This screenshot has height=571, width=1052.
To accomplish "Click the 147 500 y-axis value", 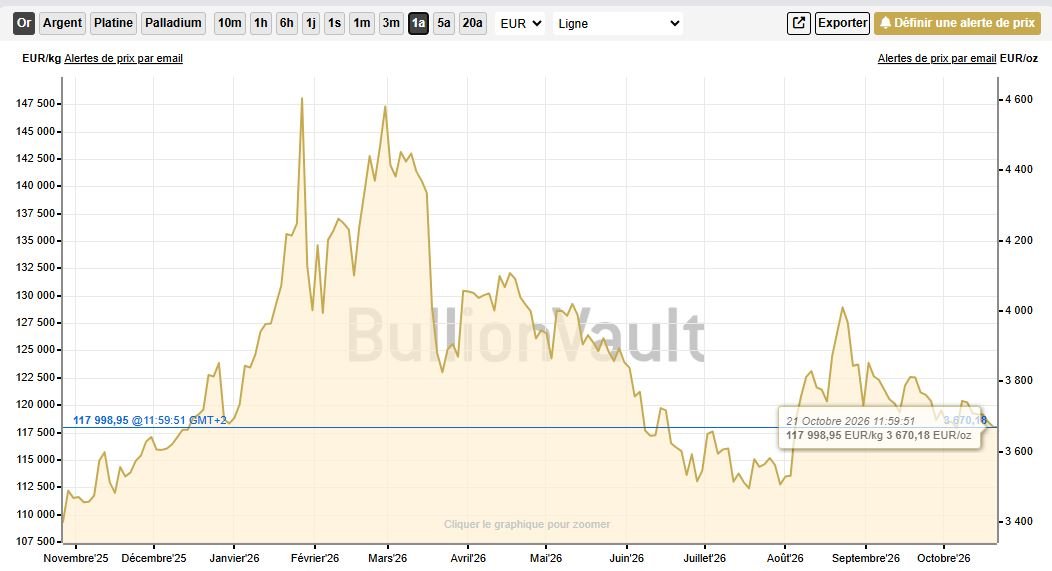I will tap(36, 103).
